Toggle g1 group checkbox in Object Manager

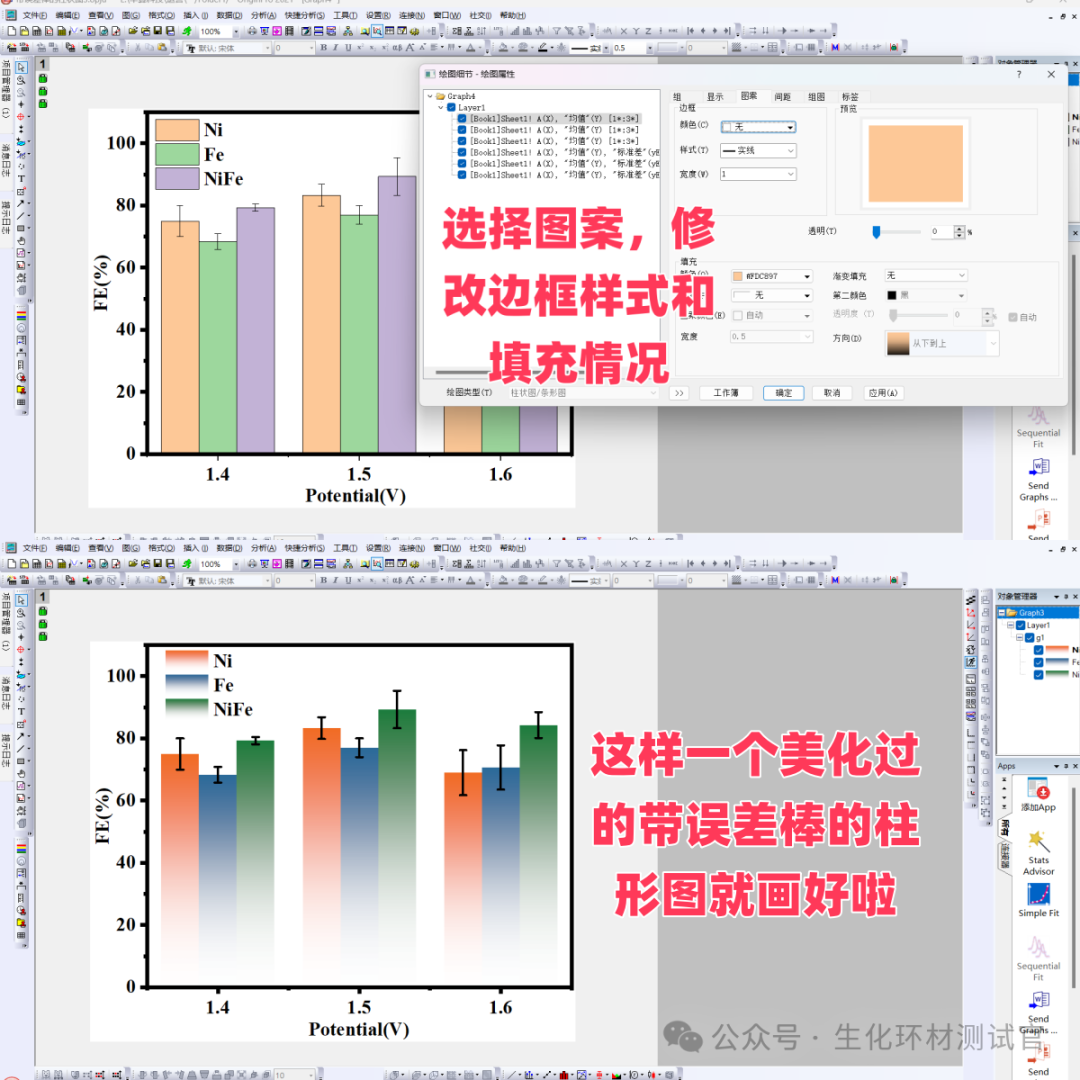click(1030, 638)
